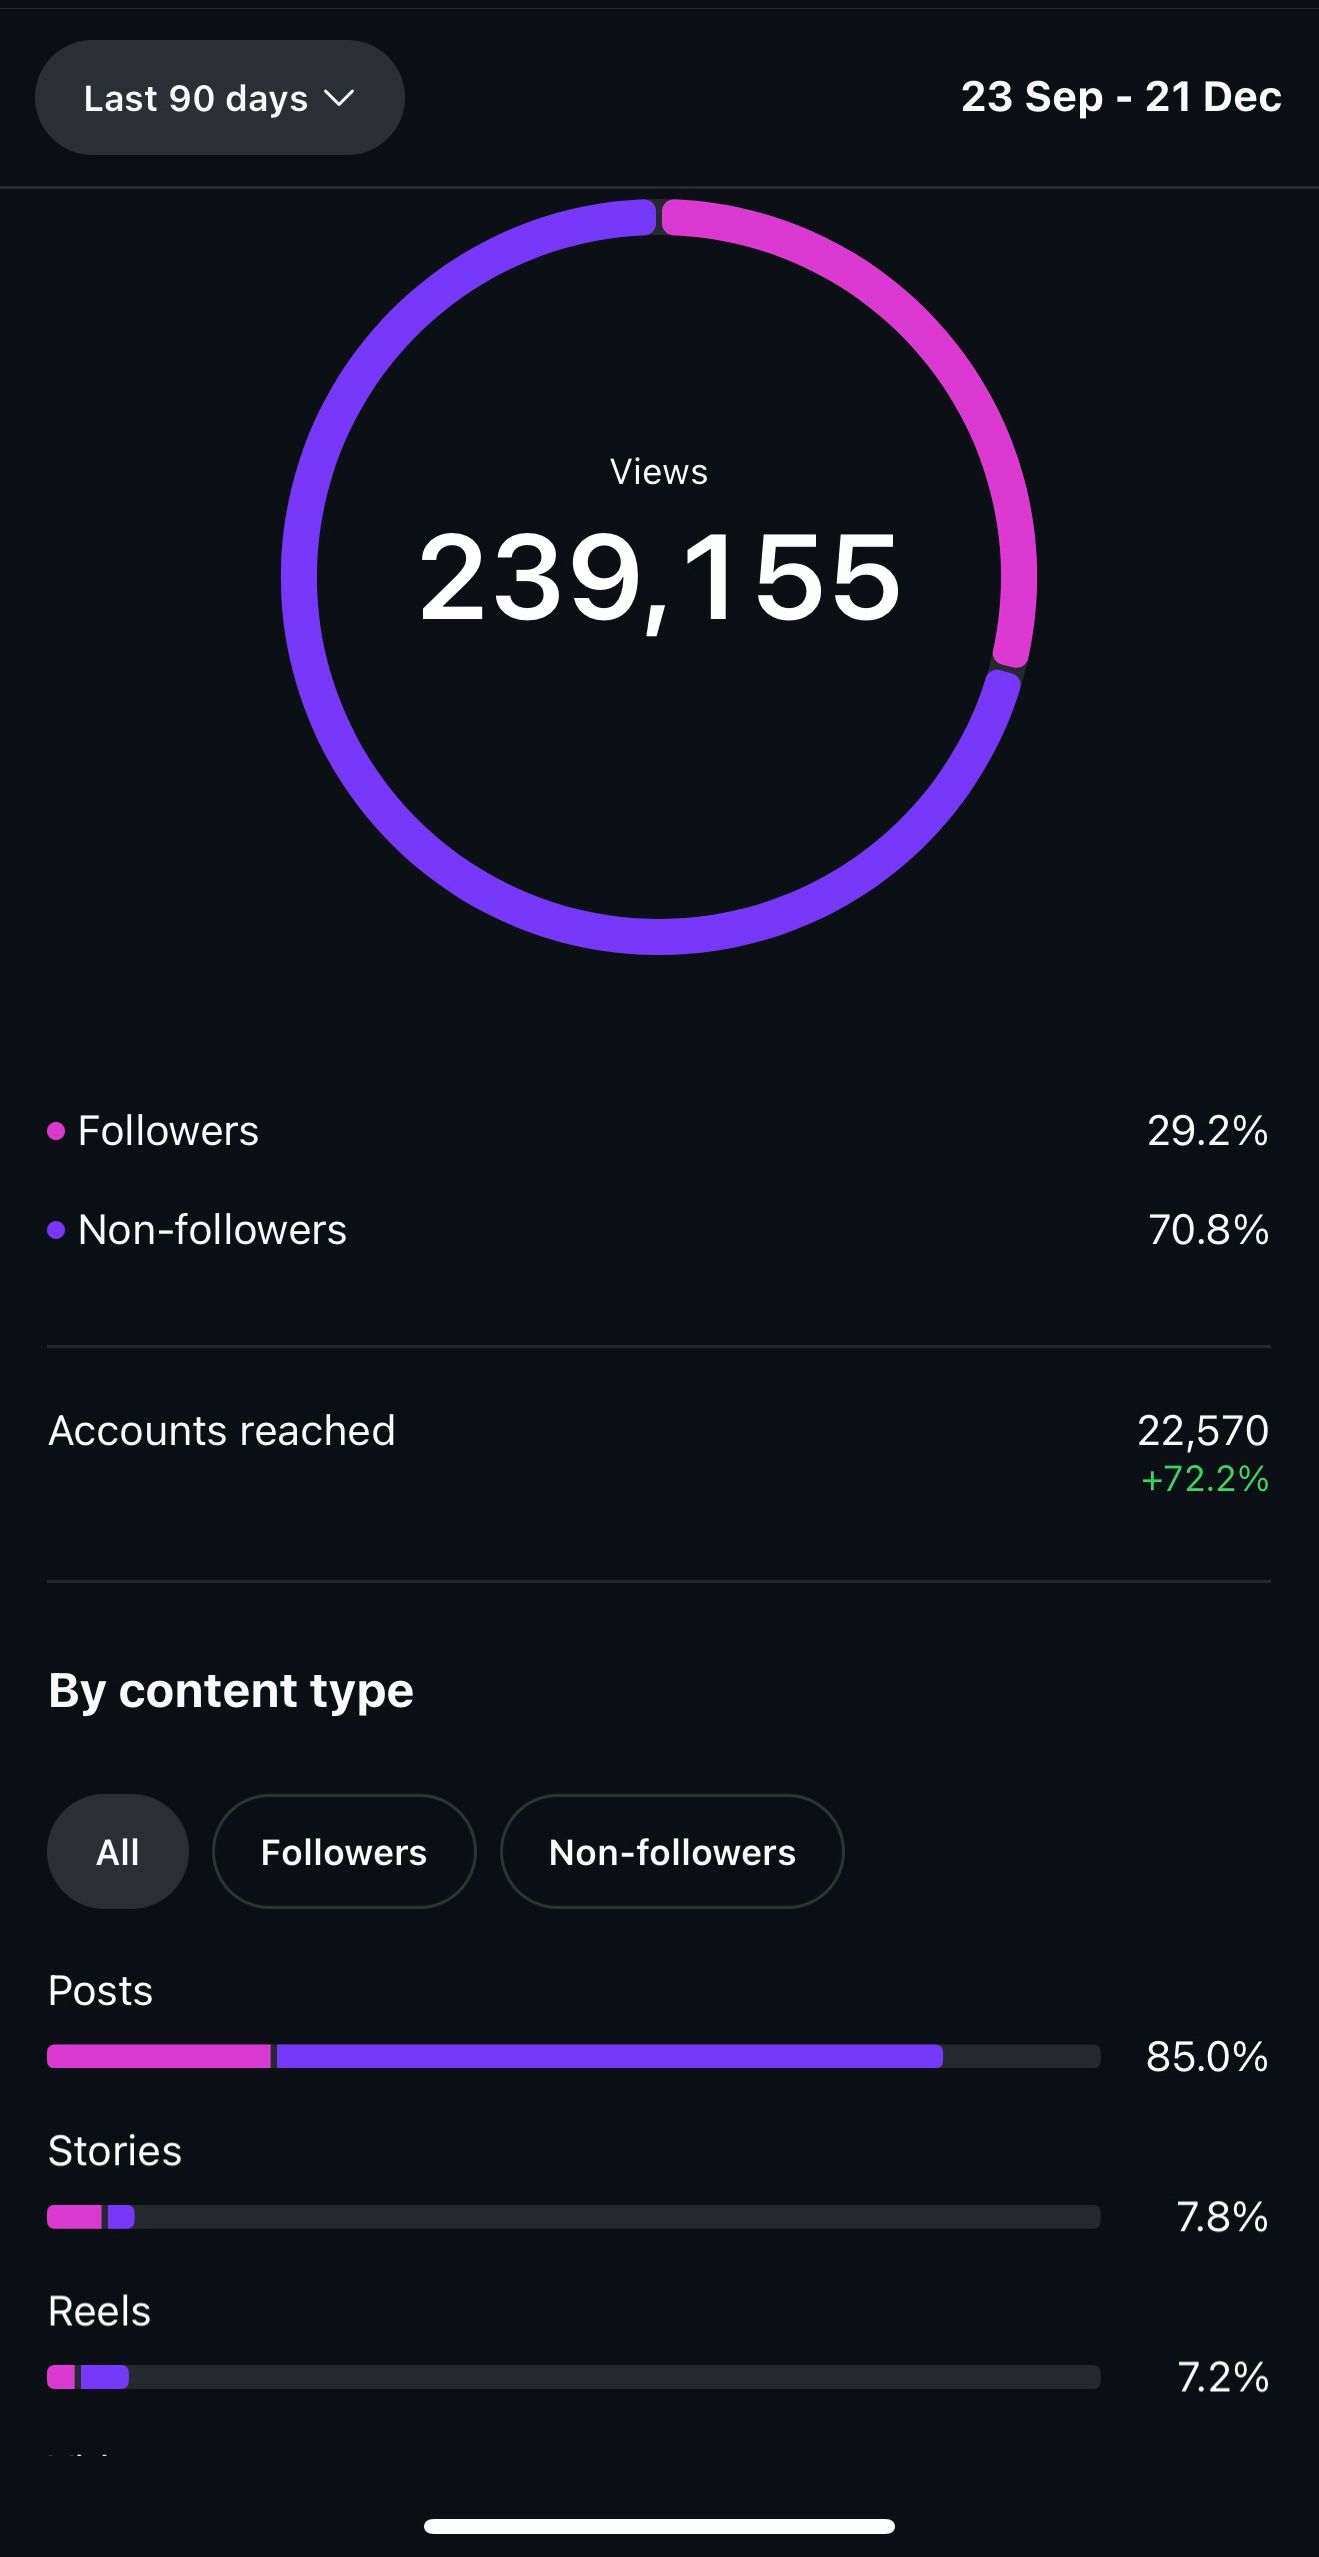Tap the 239,155 views total
This screenshot has width=1319, height=2557.
point(660,578)
